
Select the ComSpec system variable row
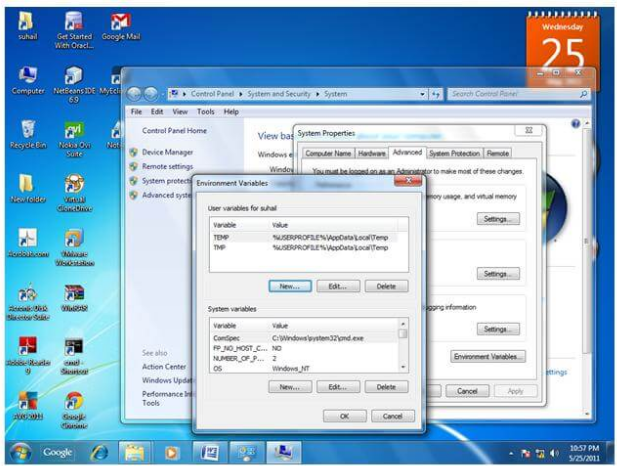point(305,338)
